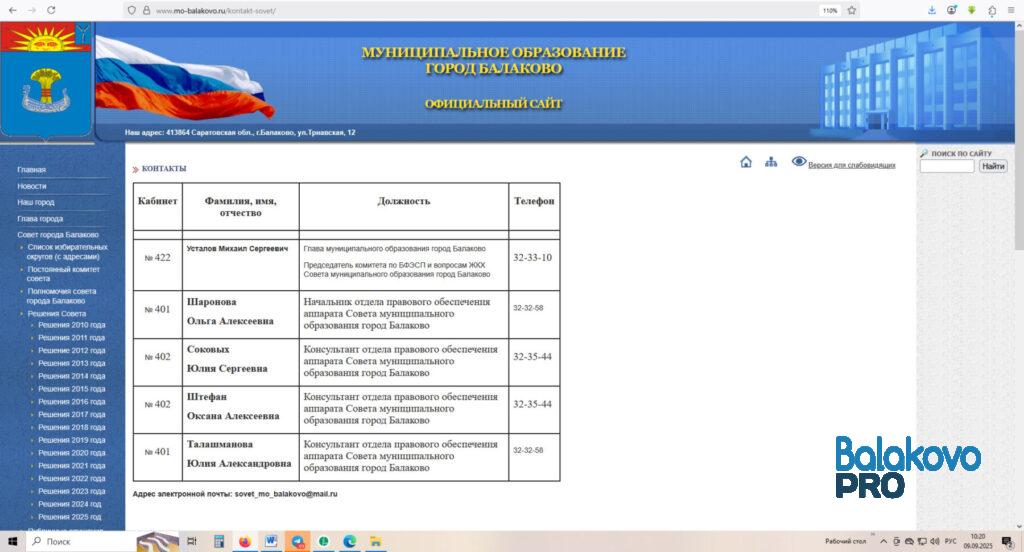Screen dimensions: 1024x552
Task: Go back to the previous page
Action: [x=12, y=10]
